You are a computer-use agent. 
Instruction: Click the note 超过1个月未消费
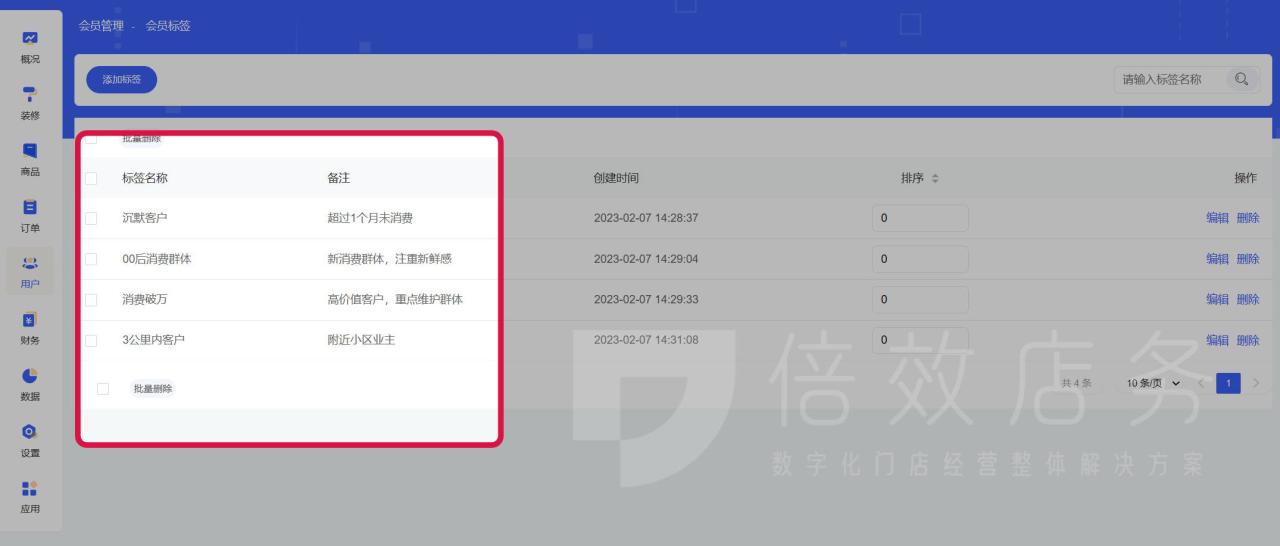(370, 218)
